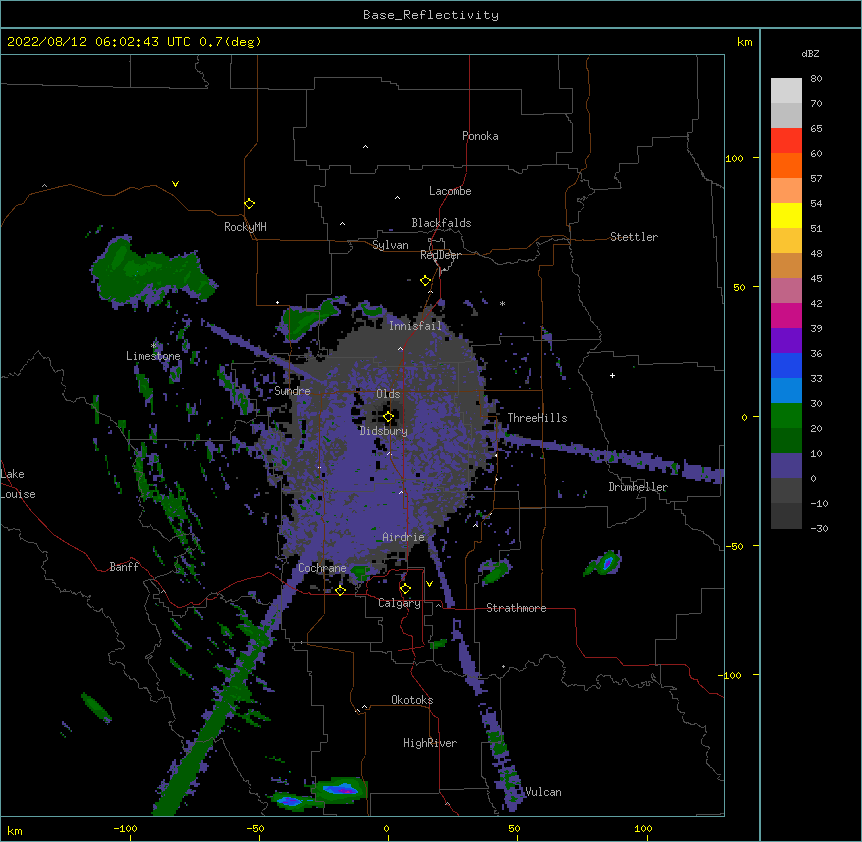Click the yellow diamond marker above Calgary label
This screenshot has height=842, width=862.
pos(405,589)
